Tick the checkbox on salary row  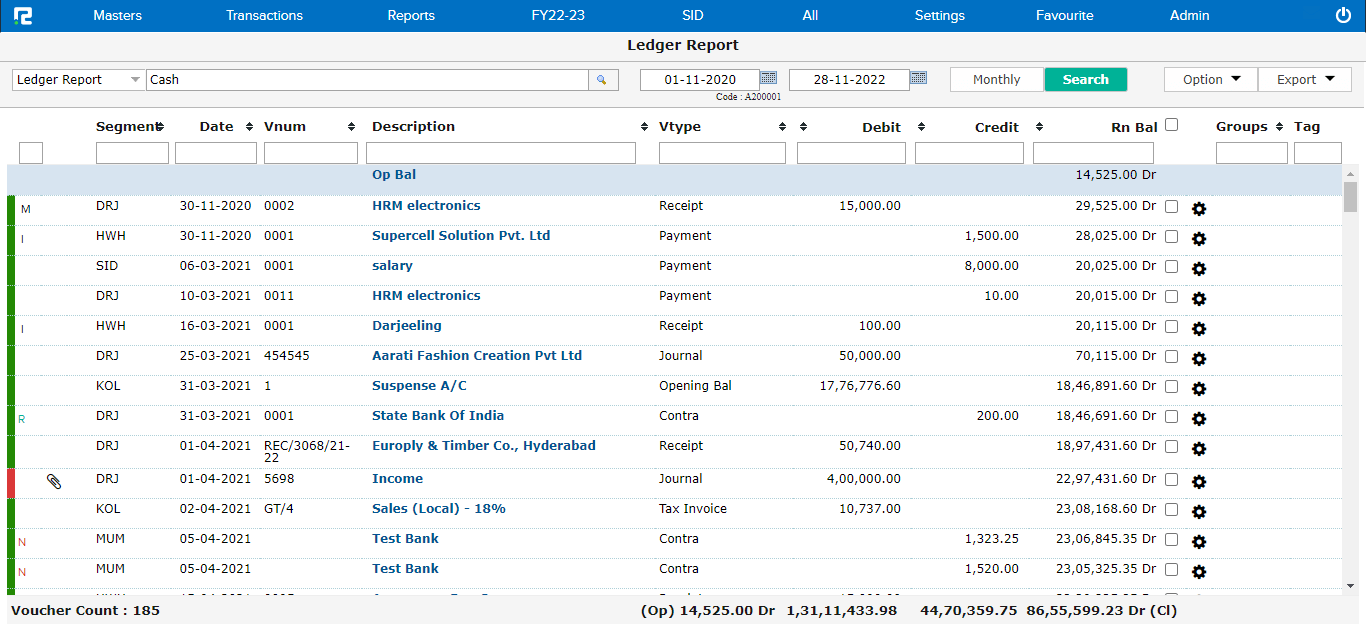tap(1171, 266)
